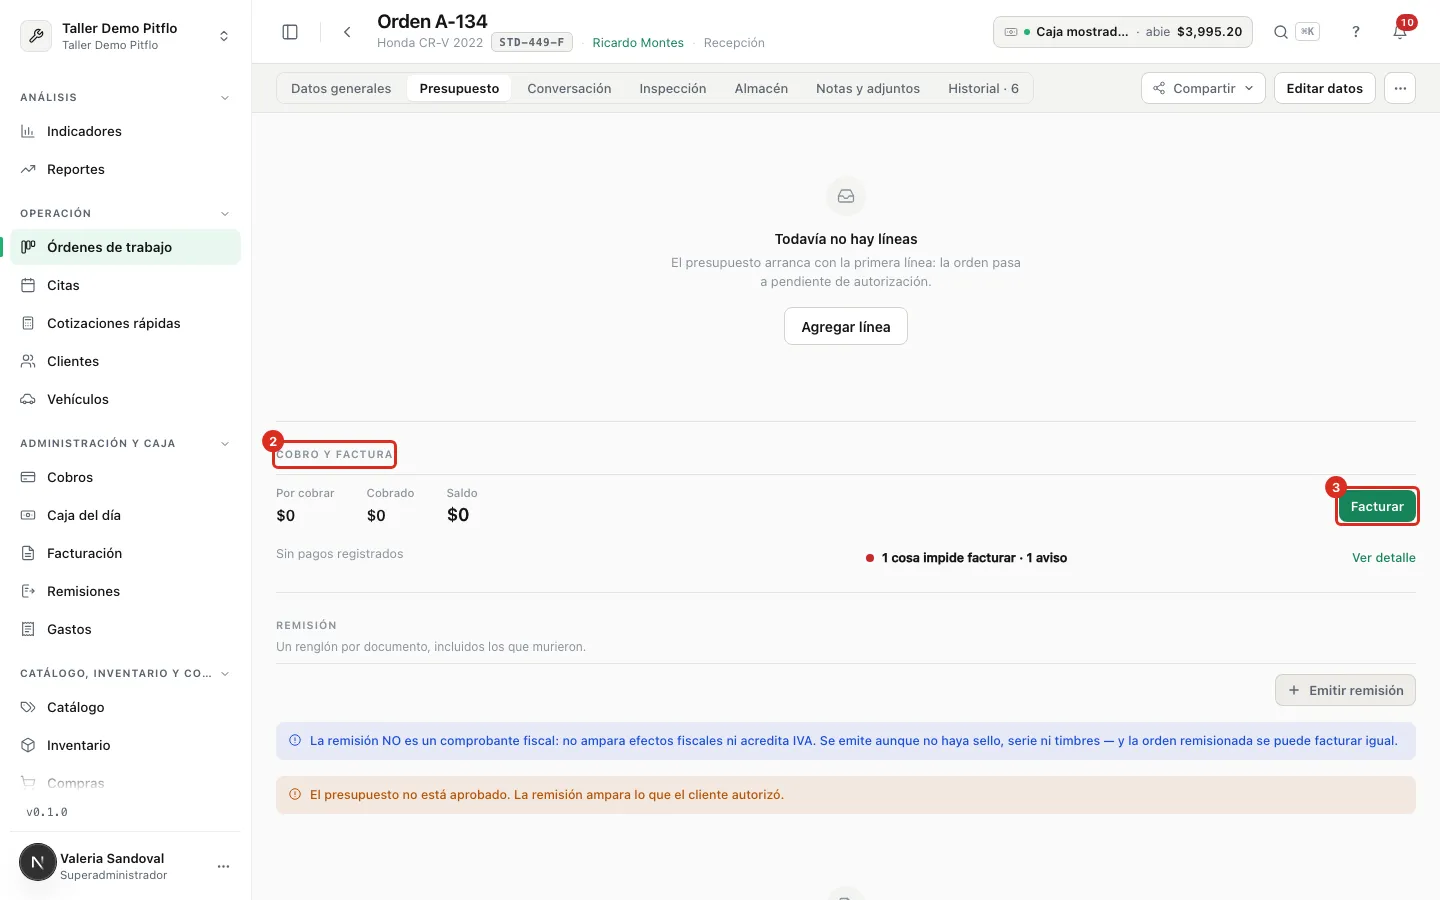Switch to the Almacén tab
This screenshot has width=1440, height=900.
pyautogui.click(x=761, y=88)
